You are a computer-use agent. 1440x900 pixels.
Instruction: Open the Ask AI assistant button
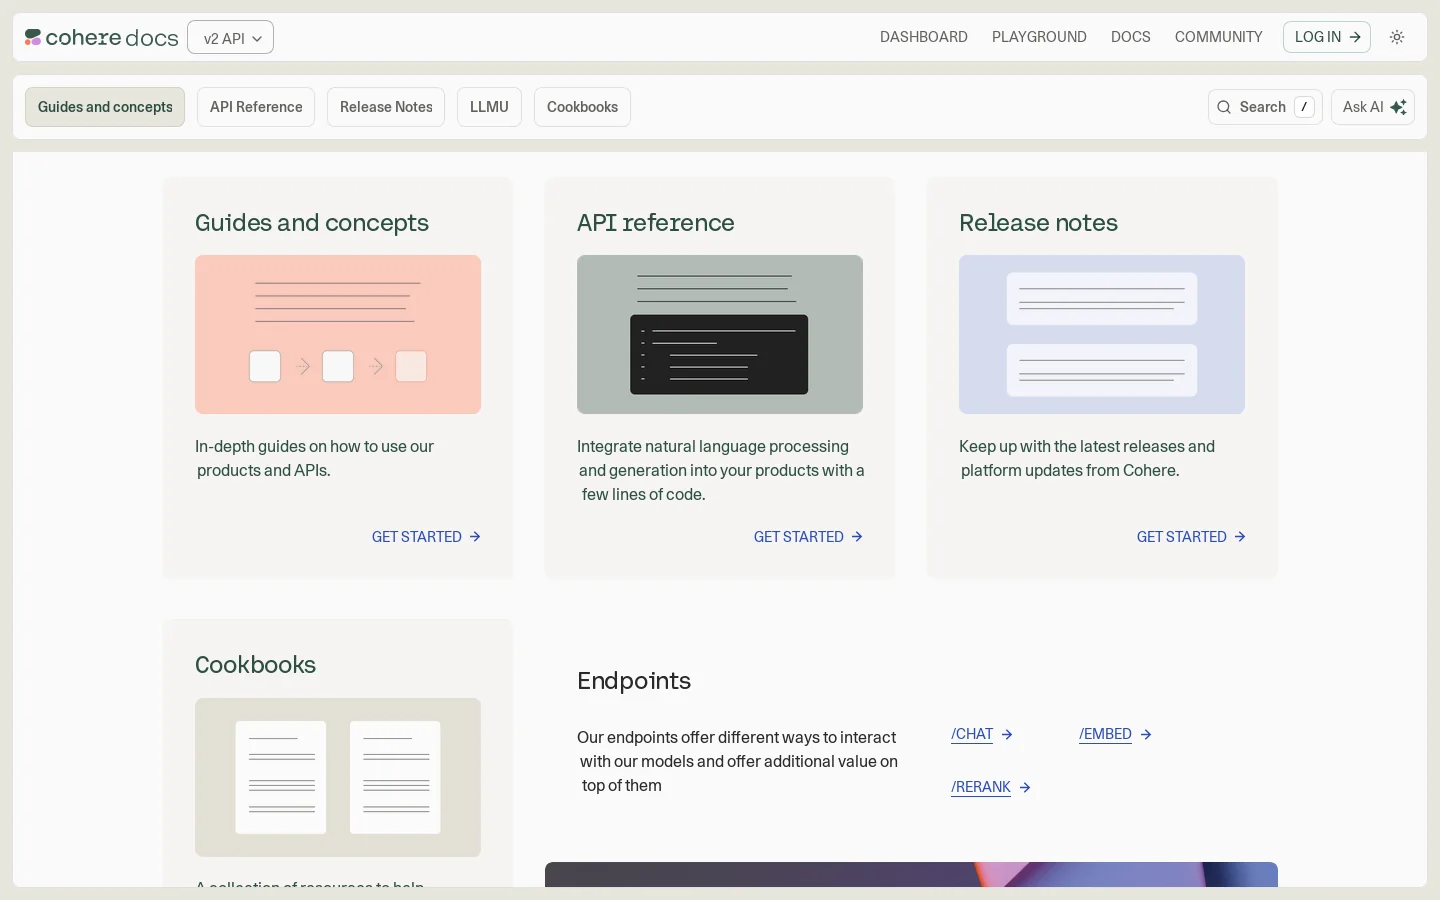tap(1373, 107)
